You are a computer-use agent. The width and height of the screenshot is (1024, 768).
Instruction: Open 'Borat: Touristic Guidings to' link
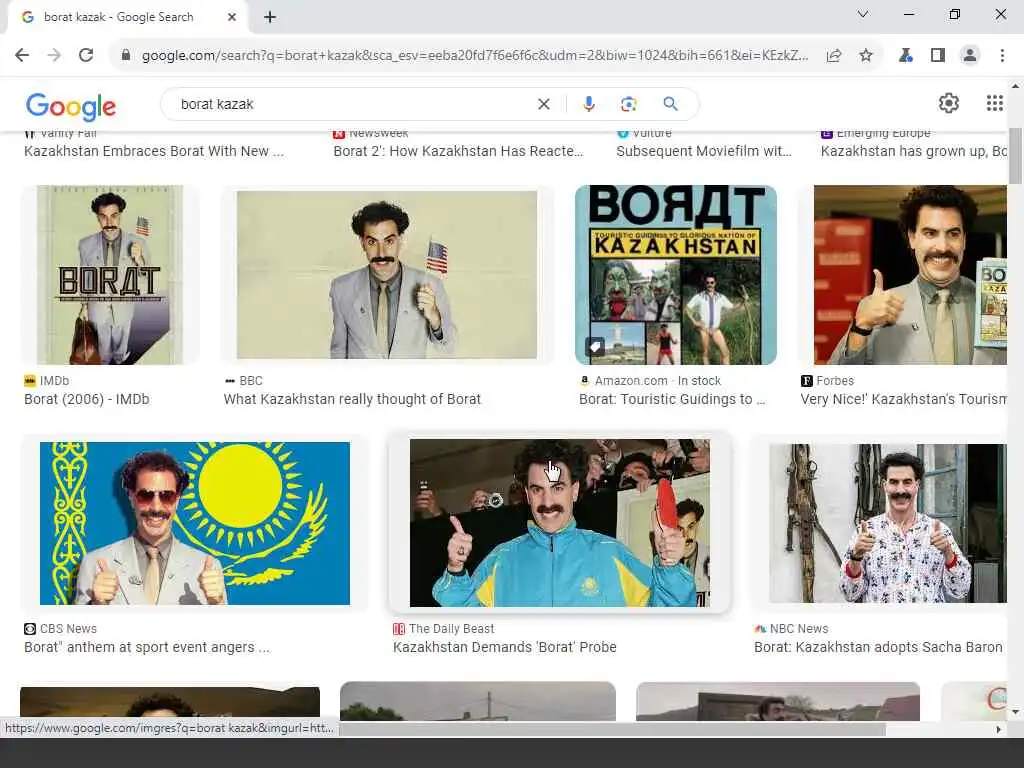point(672,399)
